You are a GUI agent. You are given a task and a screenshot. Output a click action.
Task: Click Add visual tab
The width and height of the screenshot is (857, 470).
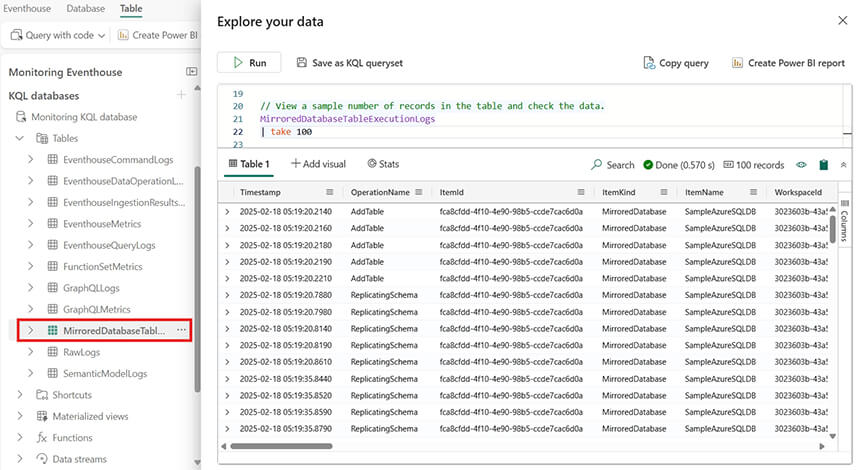318,164
